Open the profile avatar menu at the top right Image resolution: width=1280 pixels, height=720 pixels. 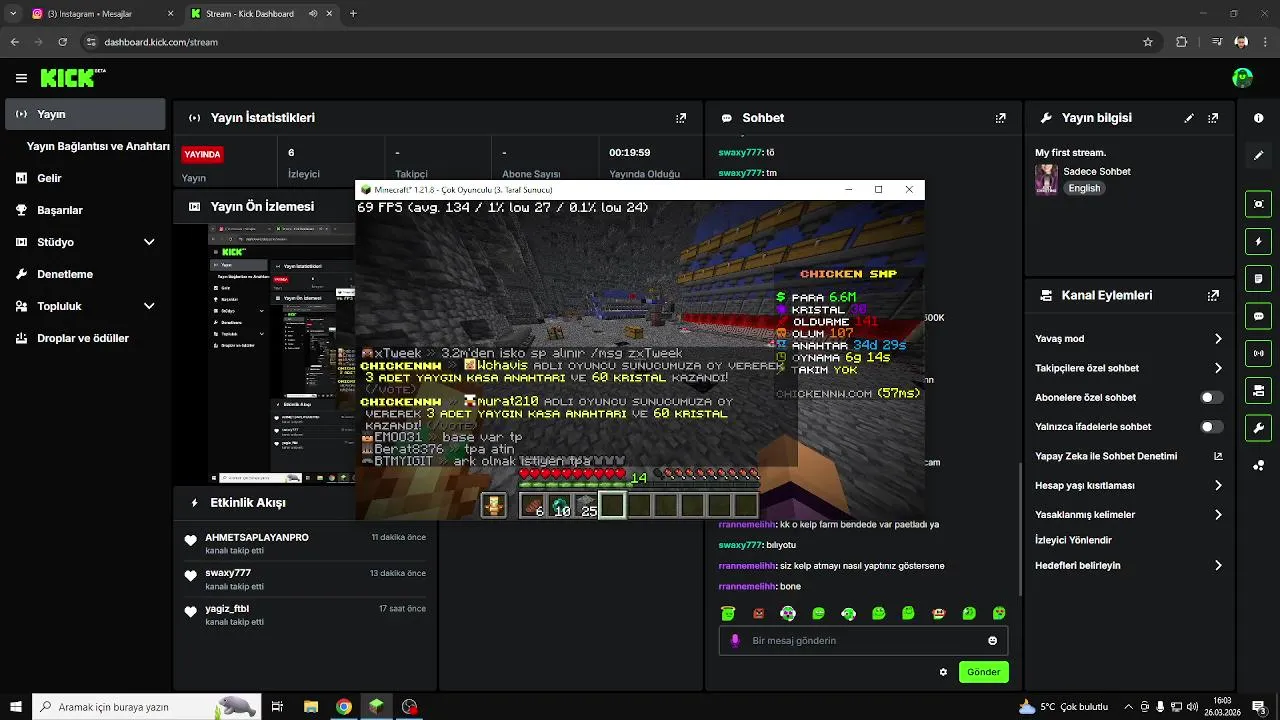point(1243,78)
